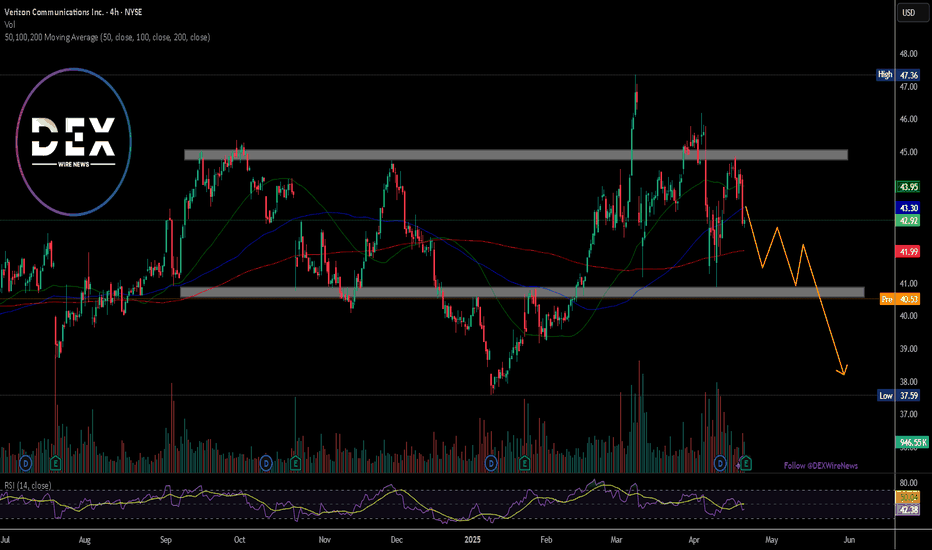Viewport: 932px width, 550px height.
Task: Click the 41.00 price axis value
Action: (908, 283)
